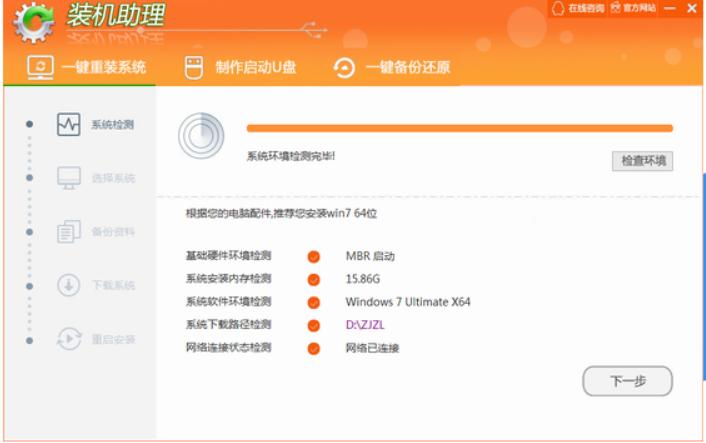Viewport: 706px width, 443px height.
Task: Click step dot beside 重启安装
Action: 30,340
